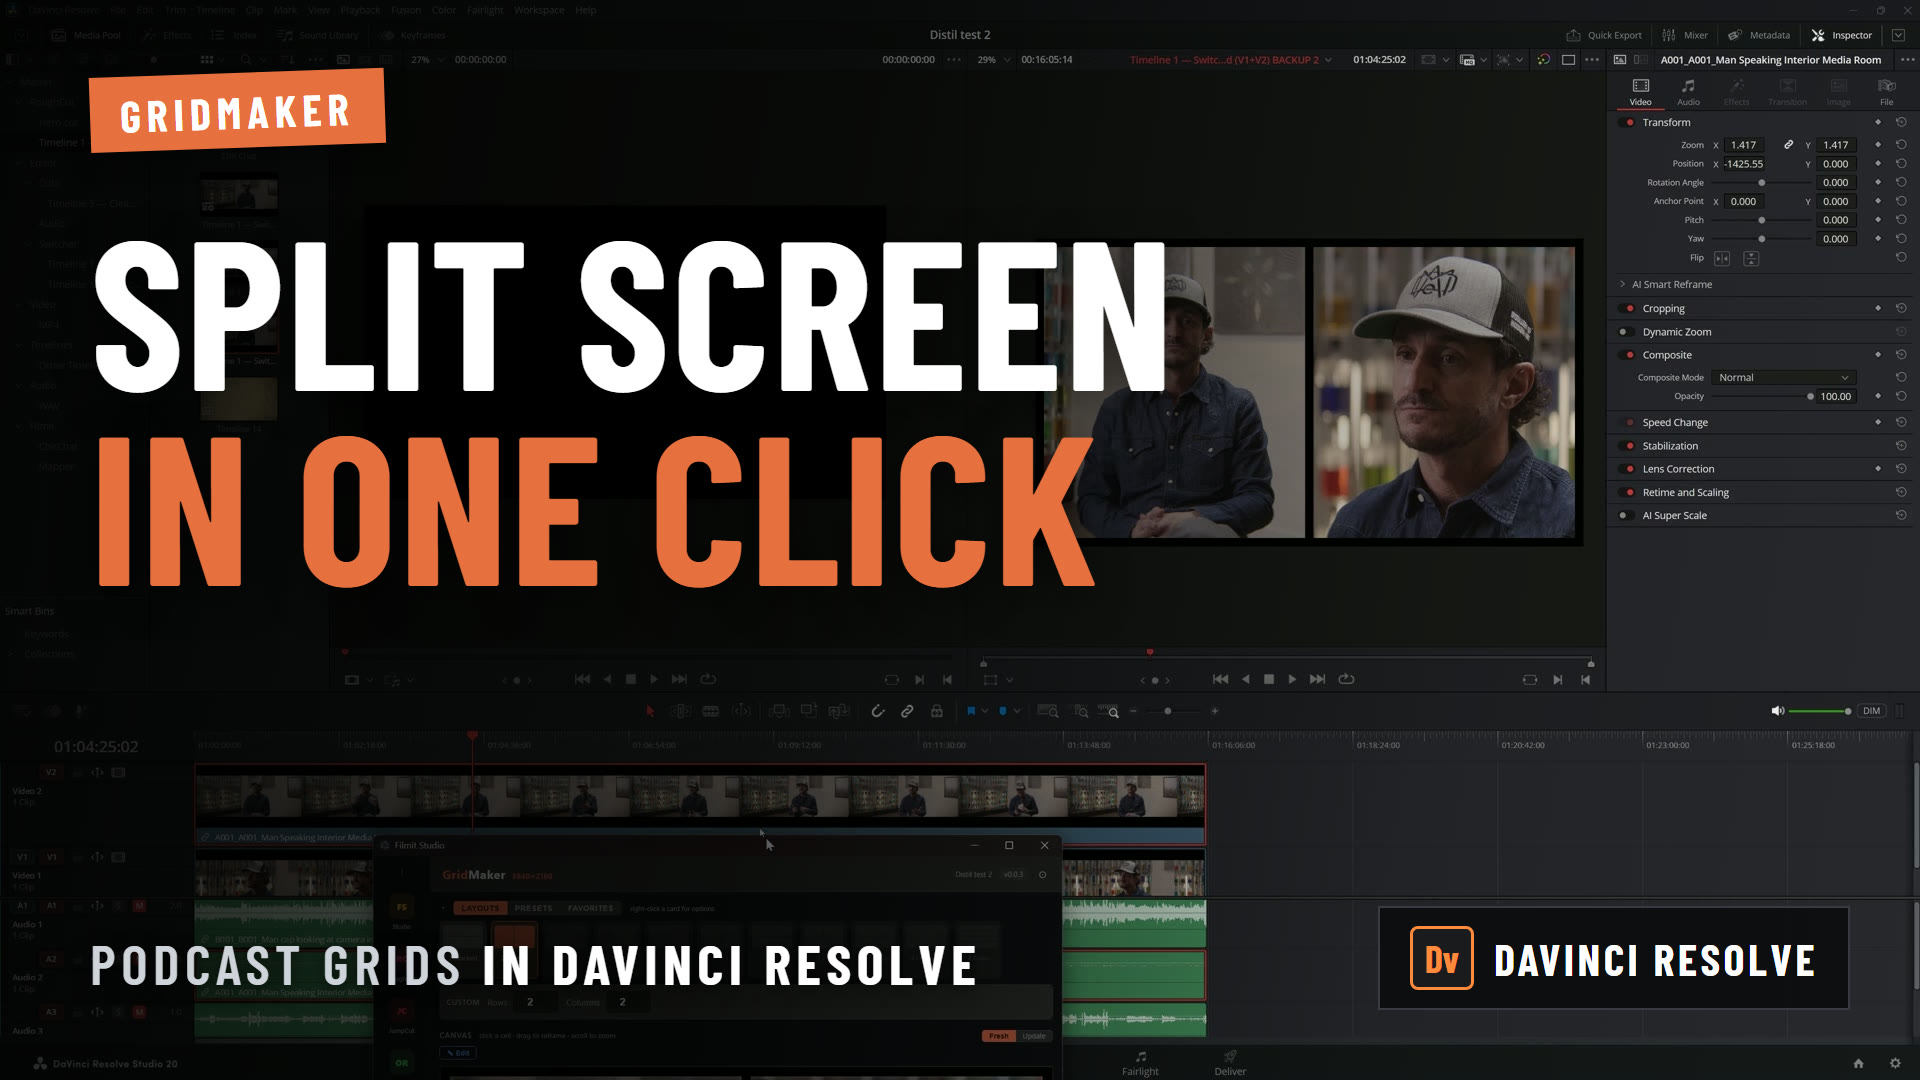Open project settings gear icon at bottom right
The width and height of the screenshot is (1920, 1080).
pyautogui.click(x=1895, y=1063)
